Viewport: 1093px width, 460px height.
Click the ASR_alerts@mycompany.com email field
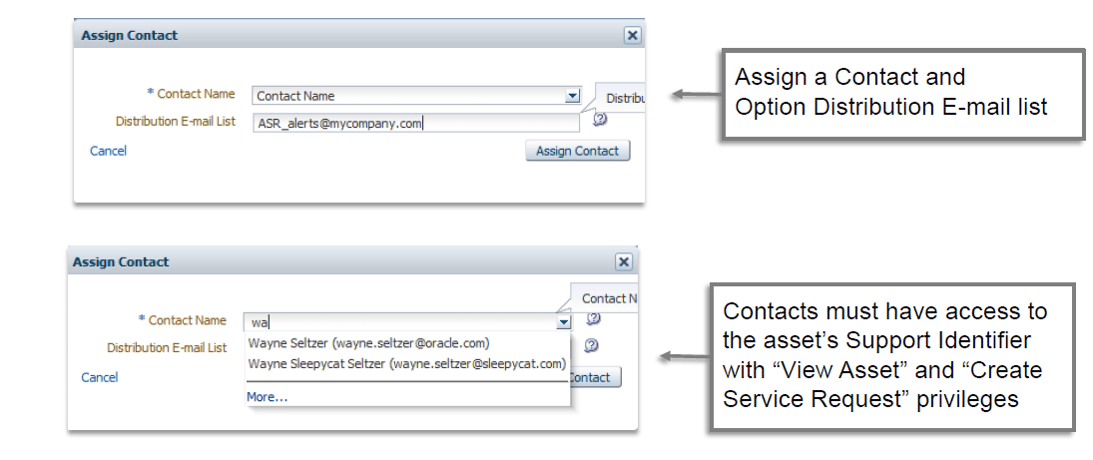pos(415,123)
